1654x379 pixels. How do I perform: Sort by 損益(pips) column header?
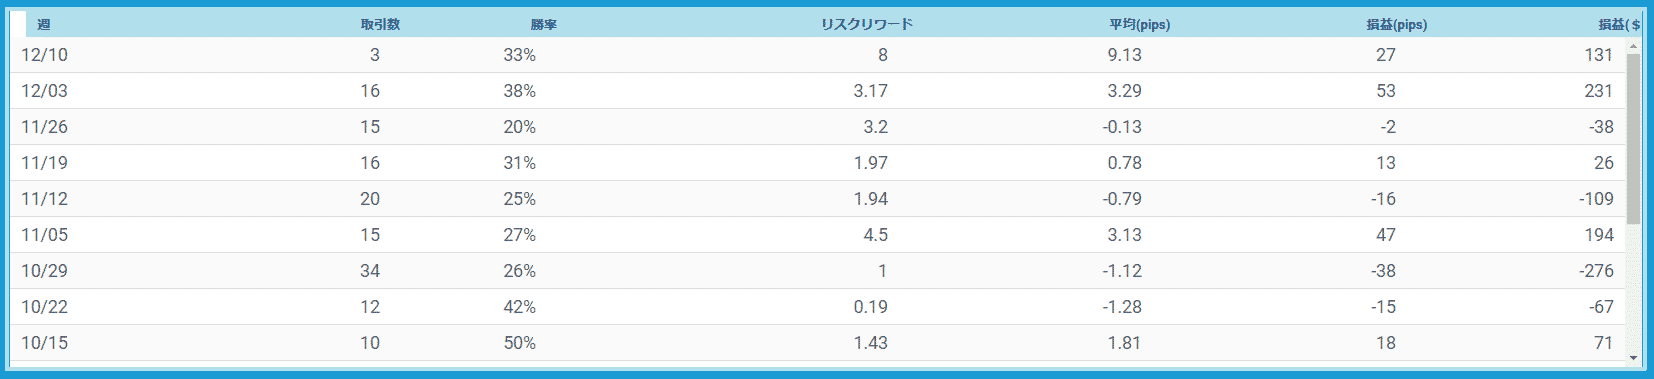[1396, 24]
